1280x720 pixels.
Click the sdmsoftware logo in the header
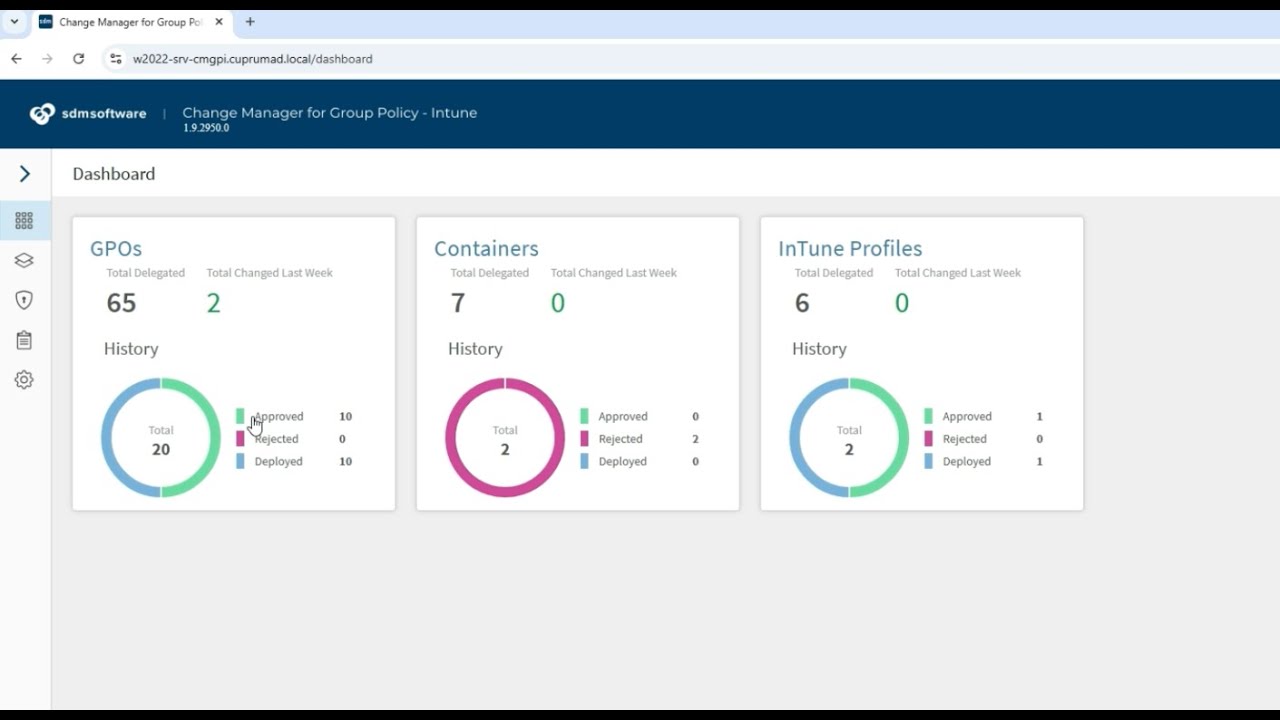[x=90, y=113]
